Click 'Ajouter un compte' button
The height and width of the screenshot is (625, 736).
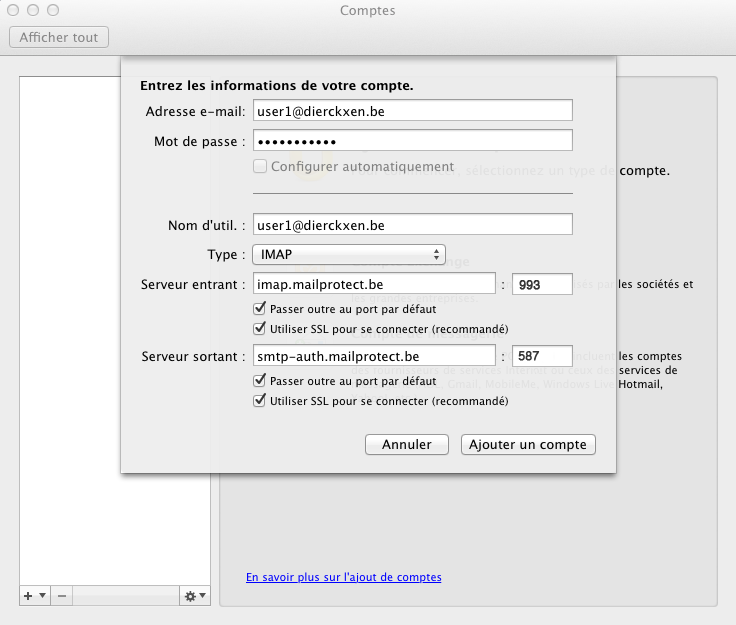pyautogui.click(x=528, y=444)
